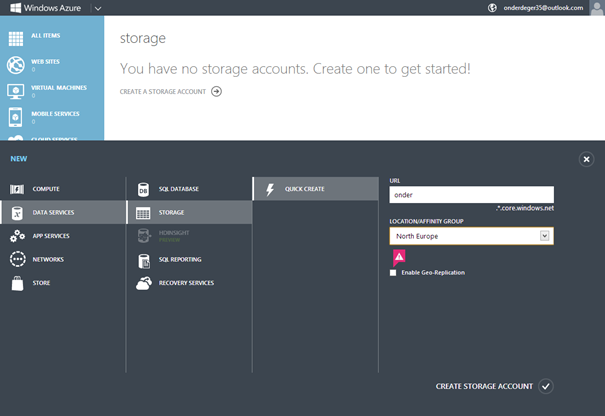Viewport: 605px width, 416px height.
Task: Click the Quick Create lightning icon
Action: click(270, 189)
